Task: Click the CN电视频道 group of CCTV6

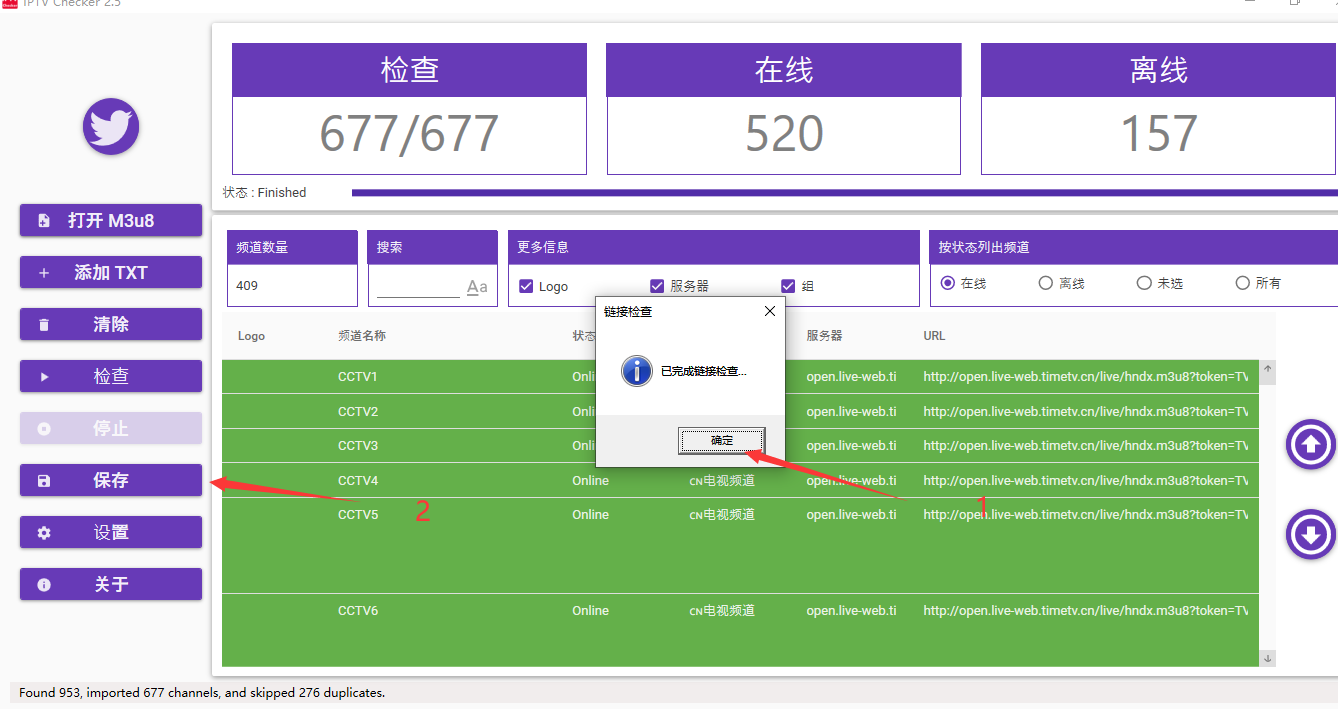Action: (722, 611)
